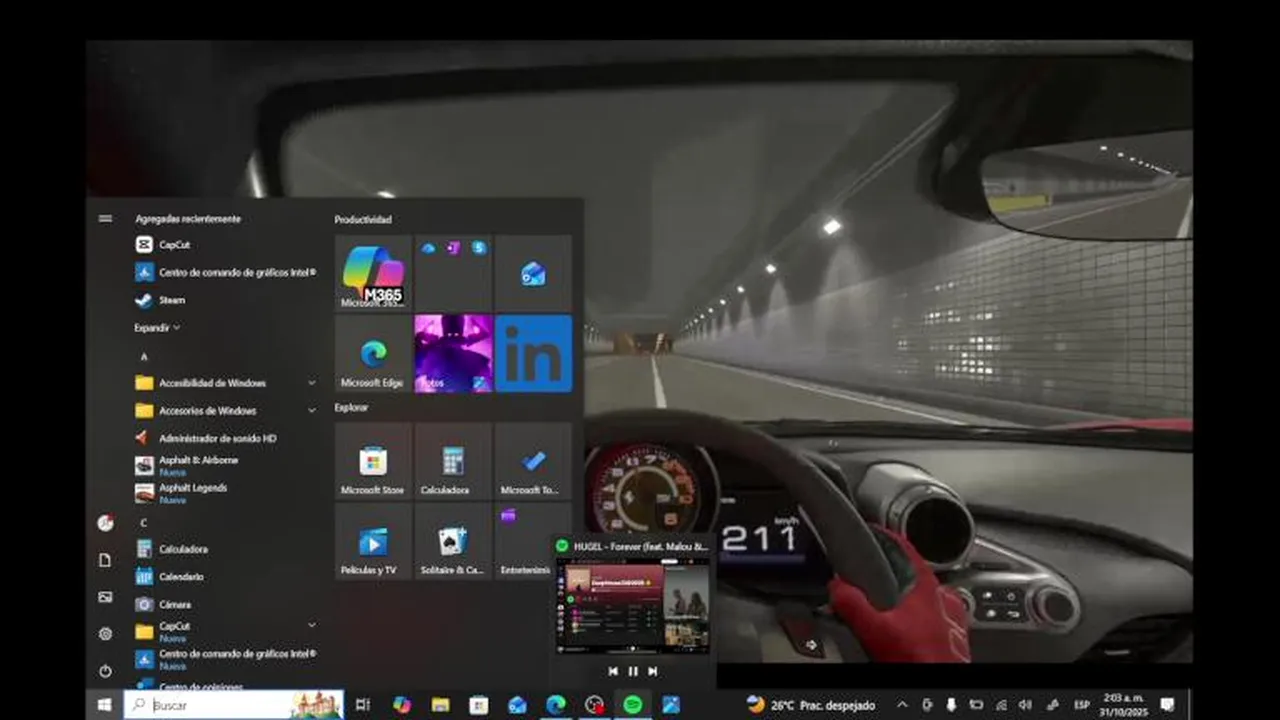Open the Microsoft Store tile

pos(373,461)
